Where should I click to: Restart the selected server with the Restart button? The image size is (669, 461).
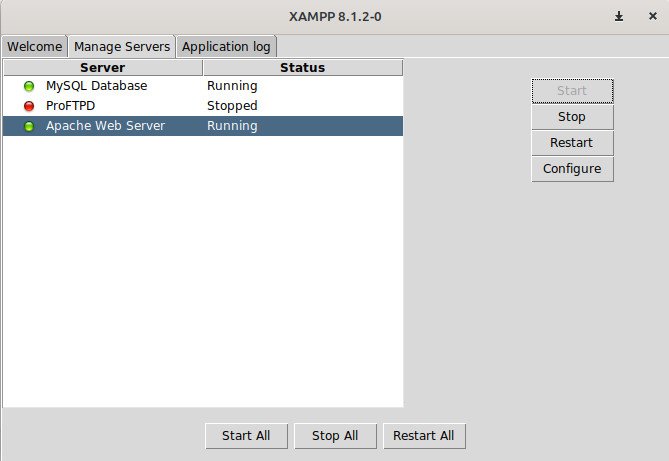pos(571,143)
